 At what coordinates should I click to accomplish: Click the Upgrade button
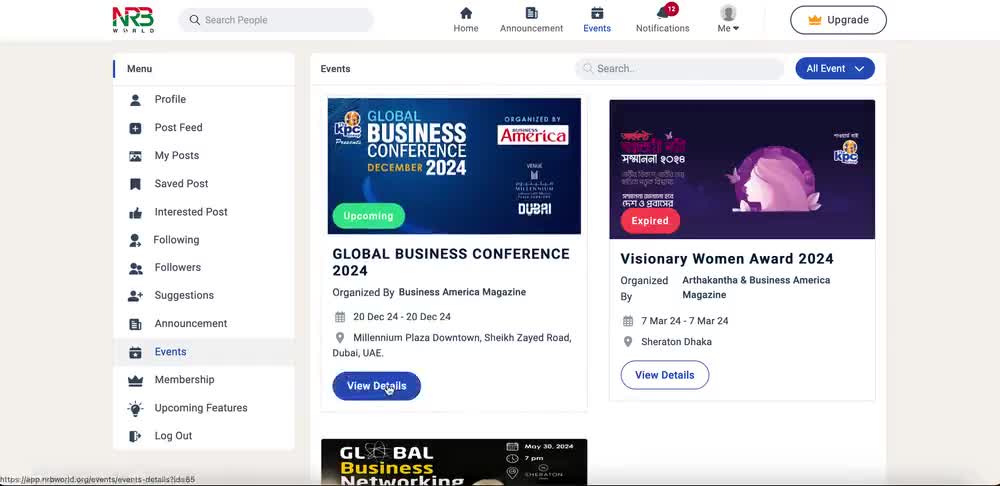tap(839, 20)
